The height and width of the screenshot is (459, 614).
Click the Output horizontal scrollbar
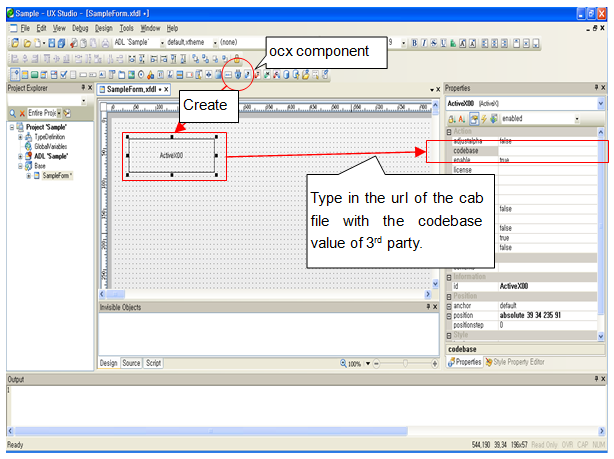point(211,431)
